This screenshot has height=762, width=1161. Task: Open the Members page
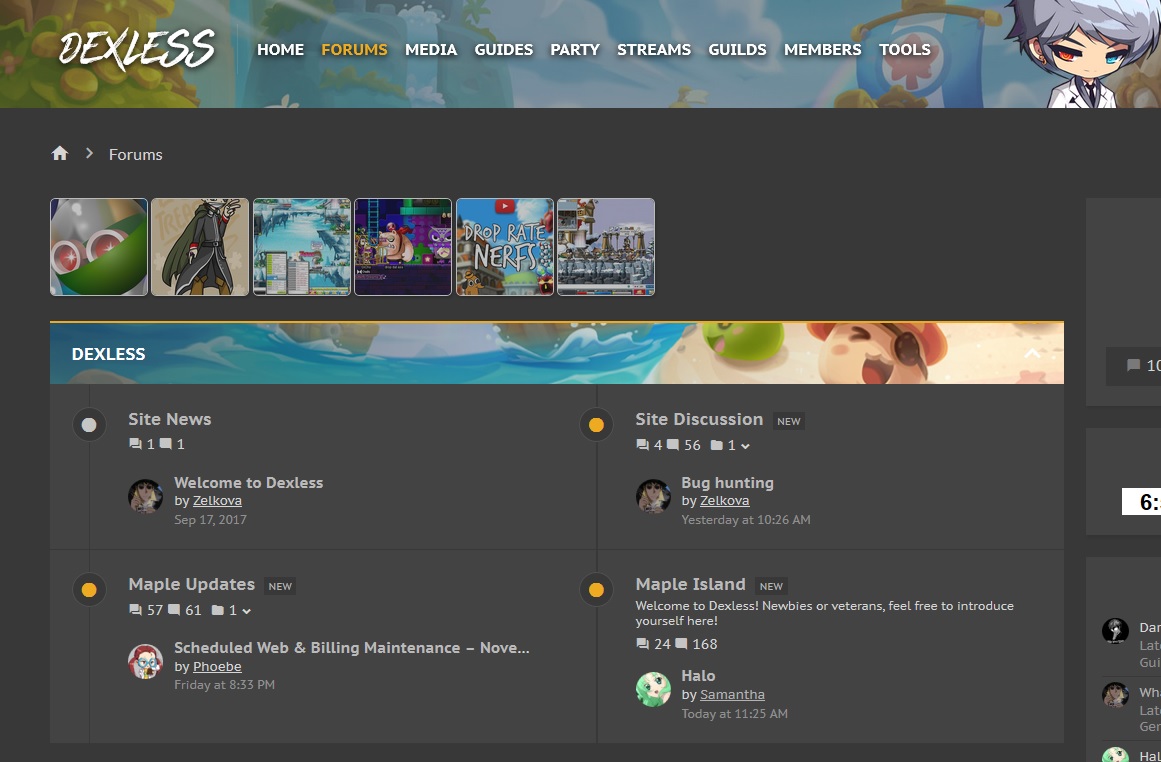823,50
